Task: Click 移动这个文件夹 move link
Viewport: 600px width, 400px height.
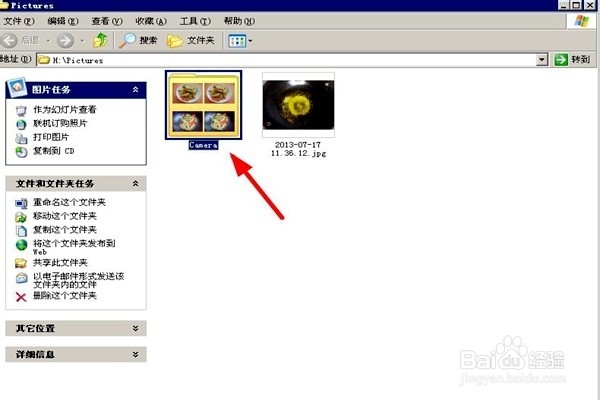Action: point(65,216)
